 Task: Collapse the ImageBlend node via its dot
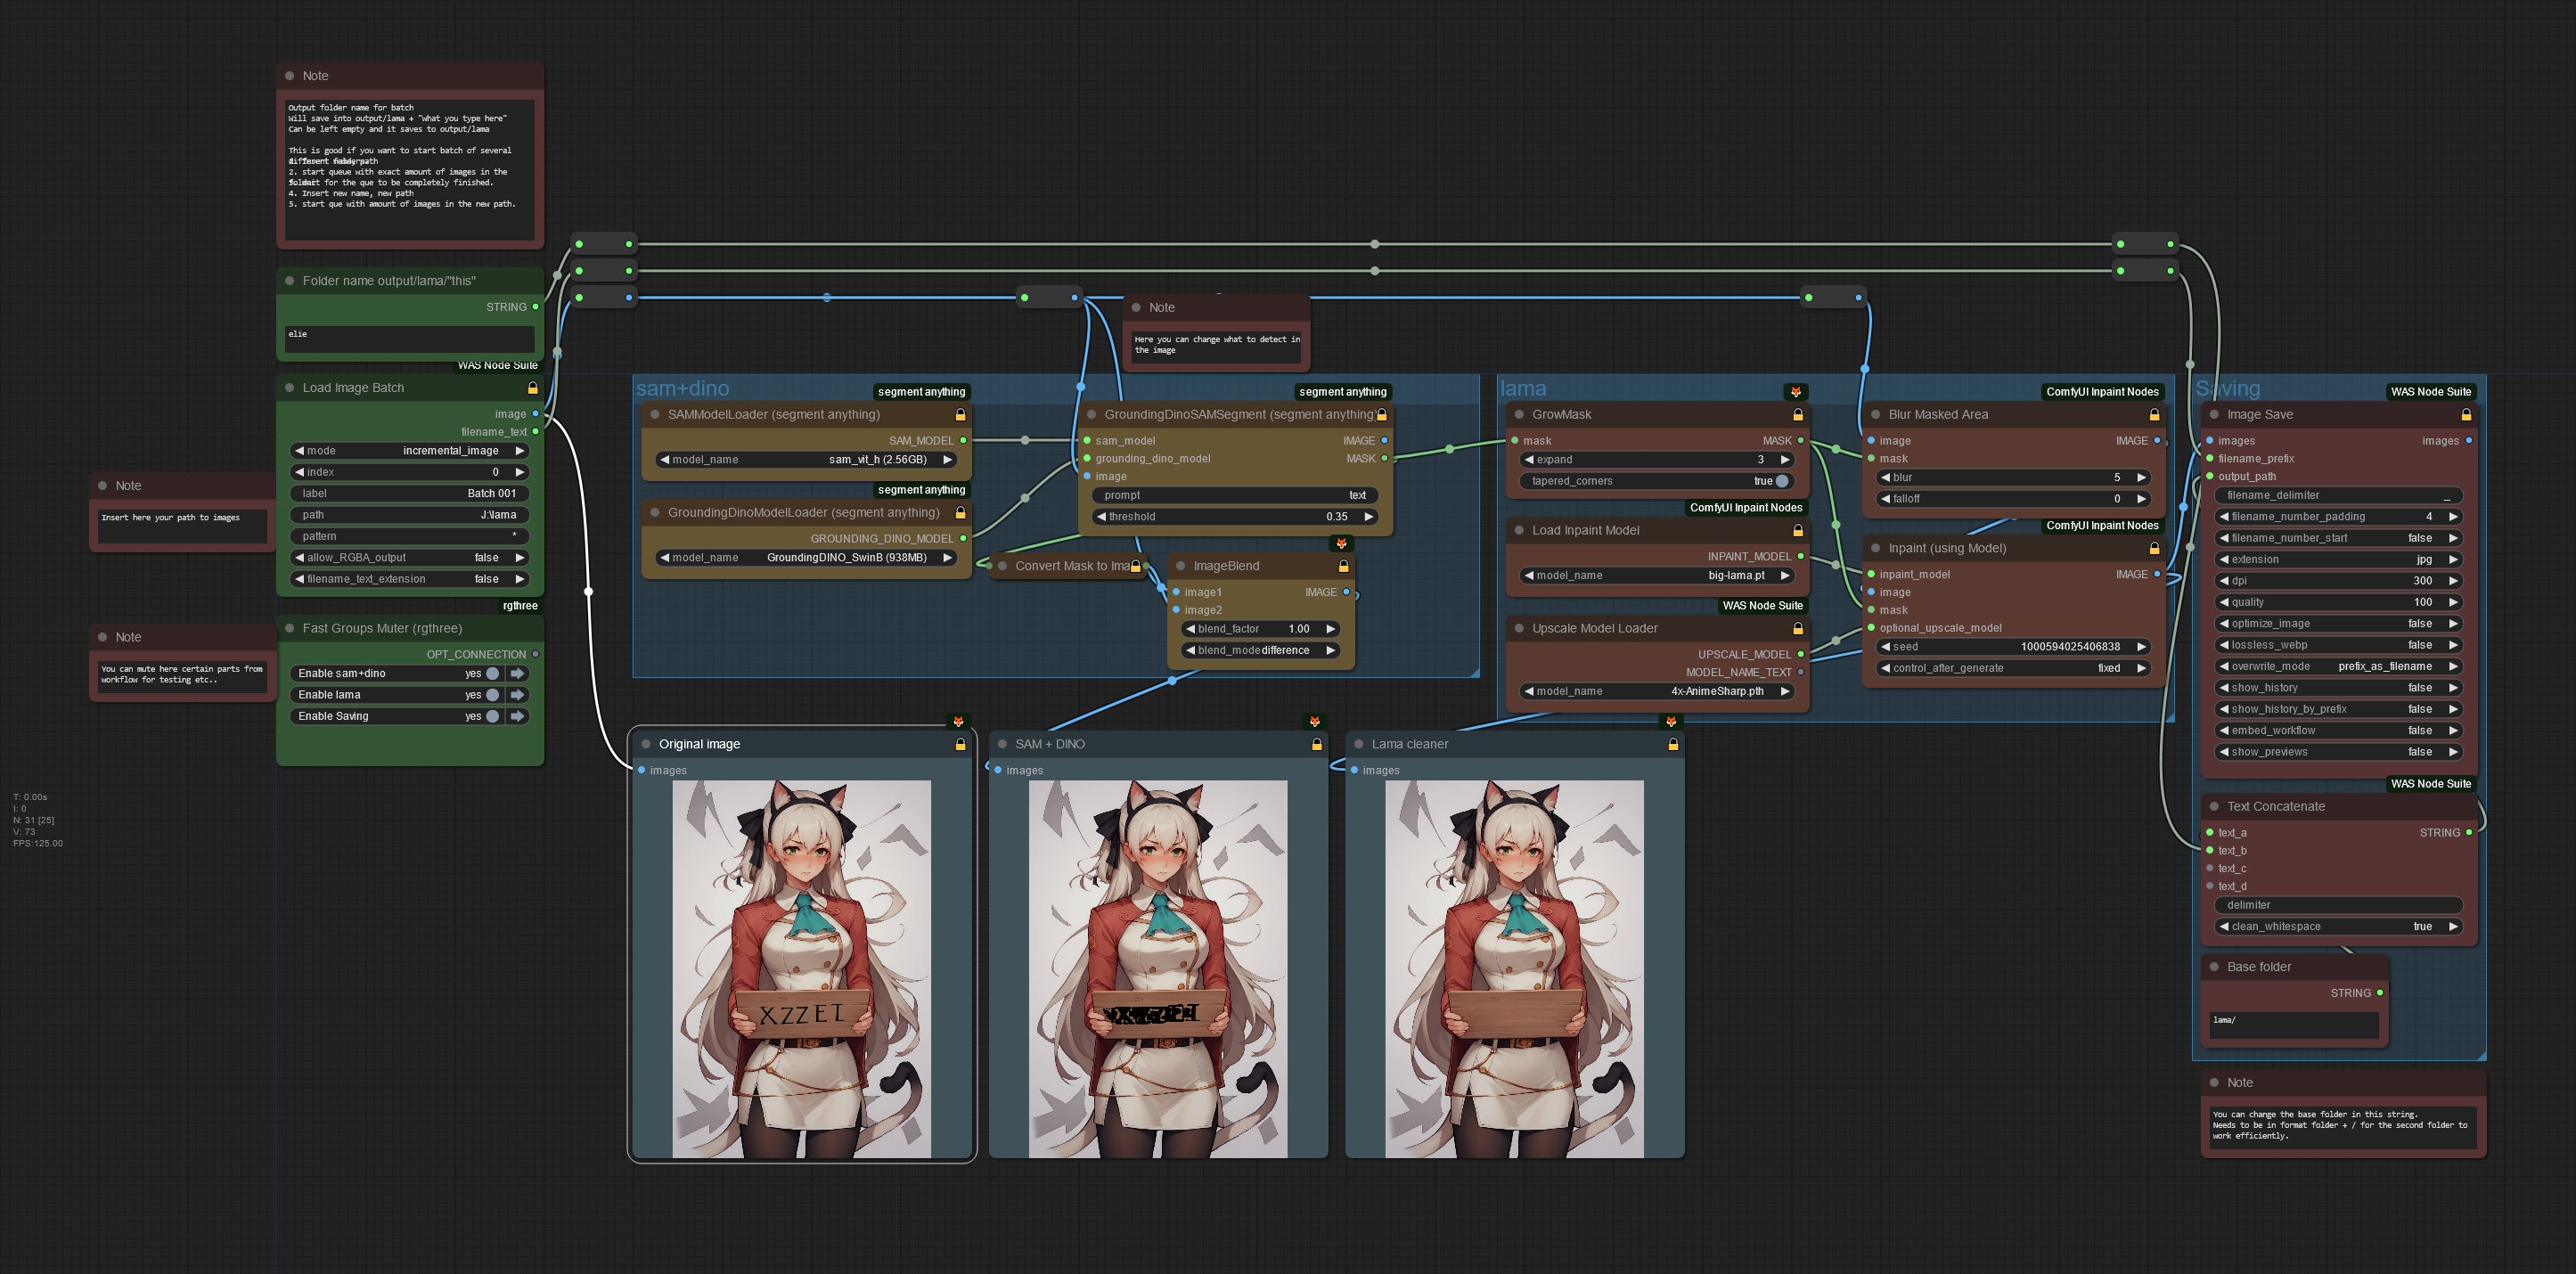[x=1181, y=566]
